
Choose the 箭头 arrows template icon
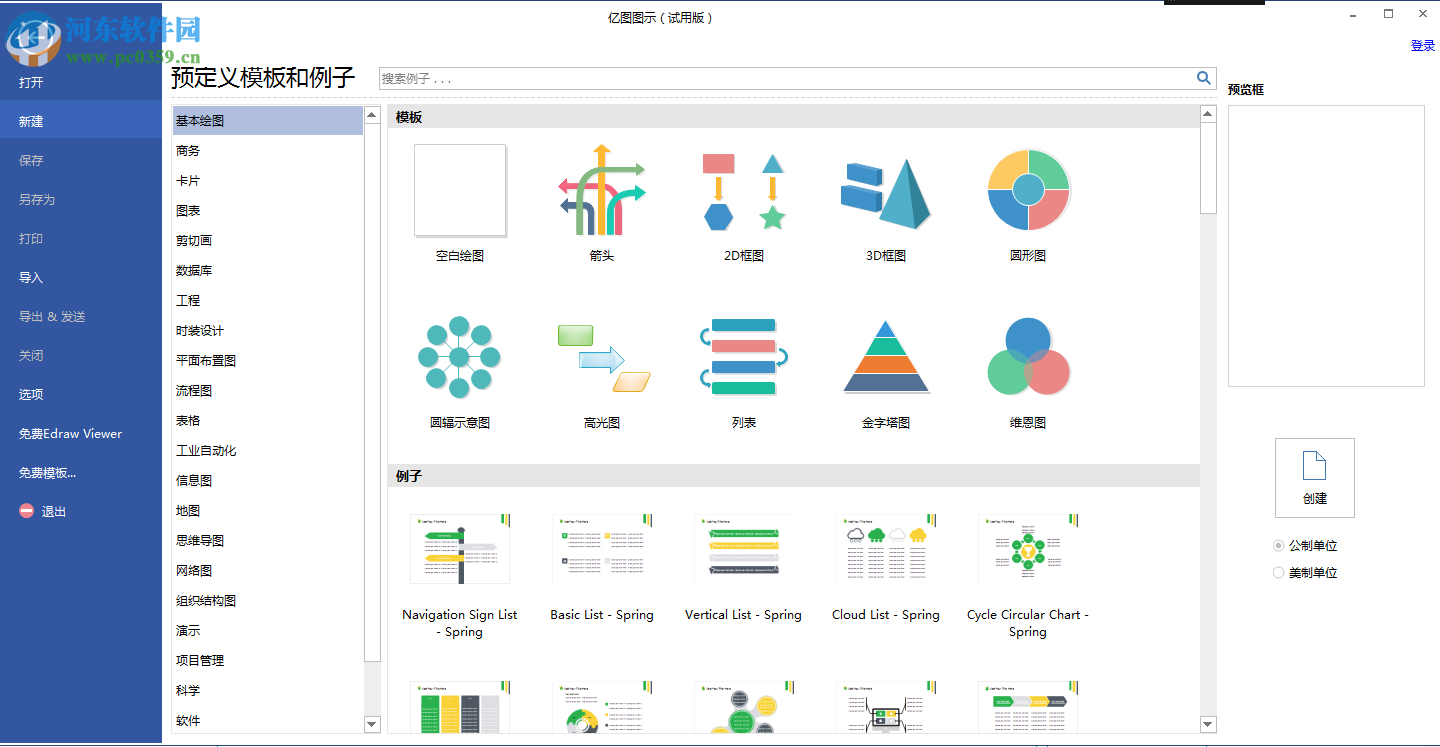pos(602,191)
